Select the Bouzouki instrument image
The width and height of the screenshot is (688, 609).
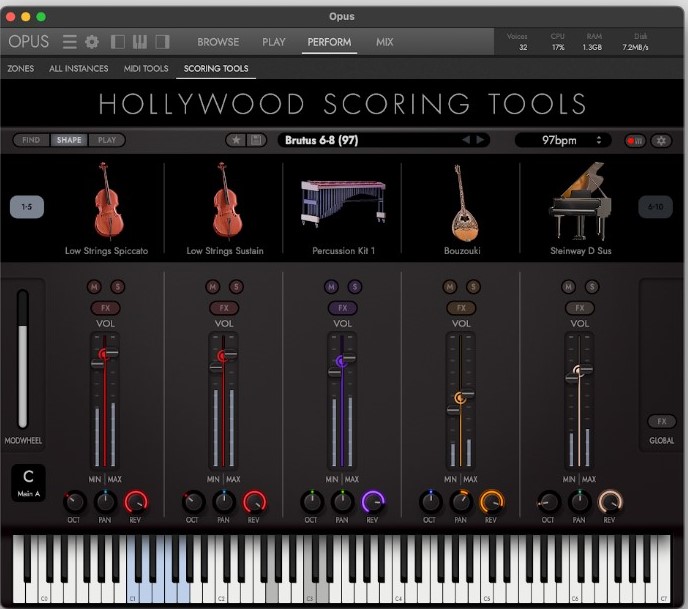pyautogui.click(x=463, y=203)
